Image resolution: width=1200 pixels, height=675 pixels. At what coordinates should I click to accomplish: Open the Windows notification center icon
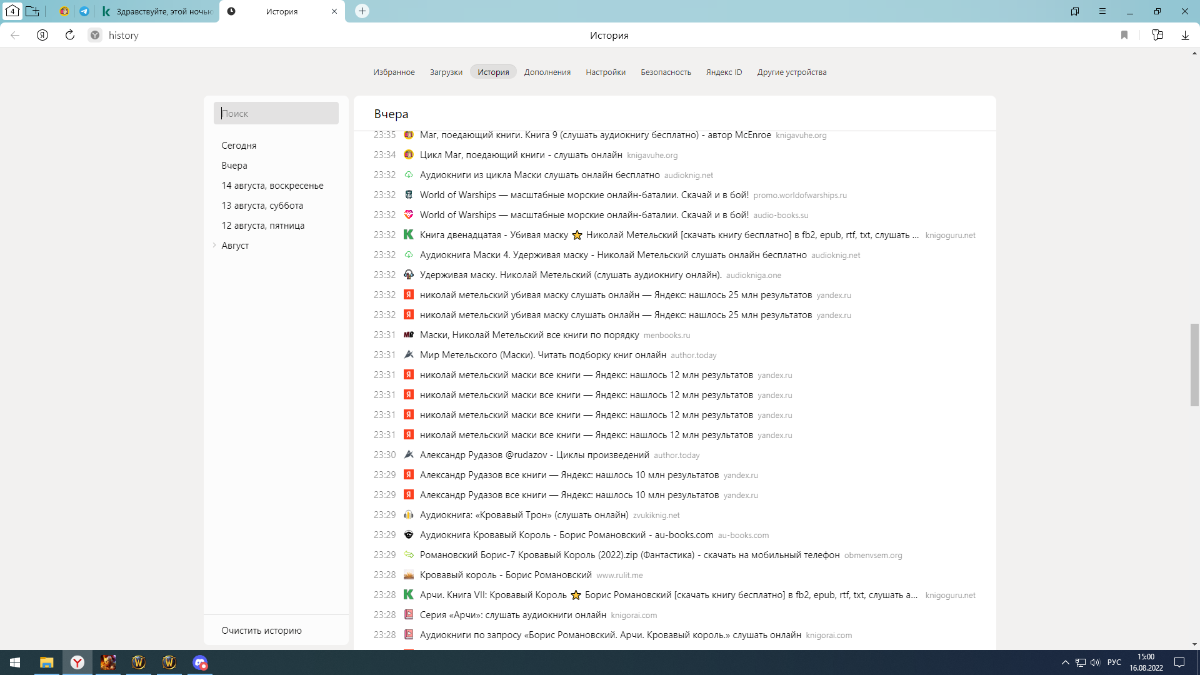[1180, 662]
